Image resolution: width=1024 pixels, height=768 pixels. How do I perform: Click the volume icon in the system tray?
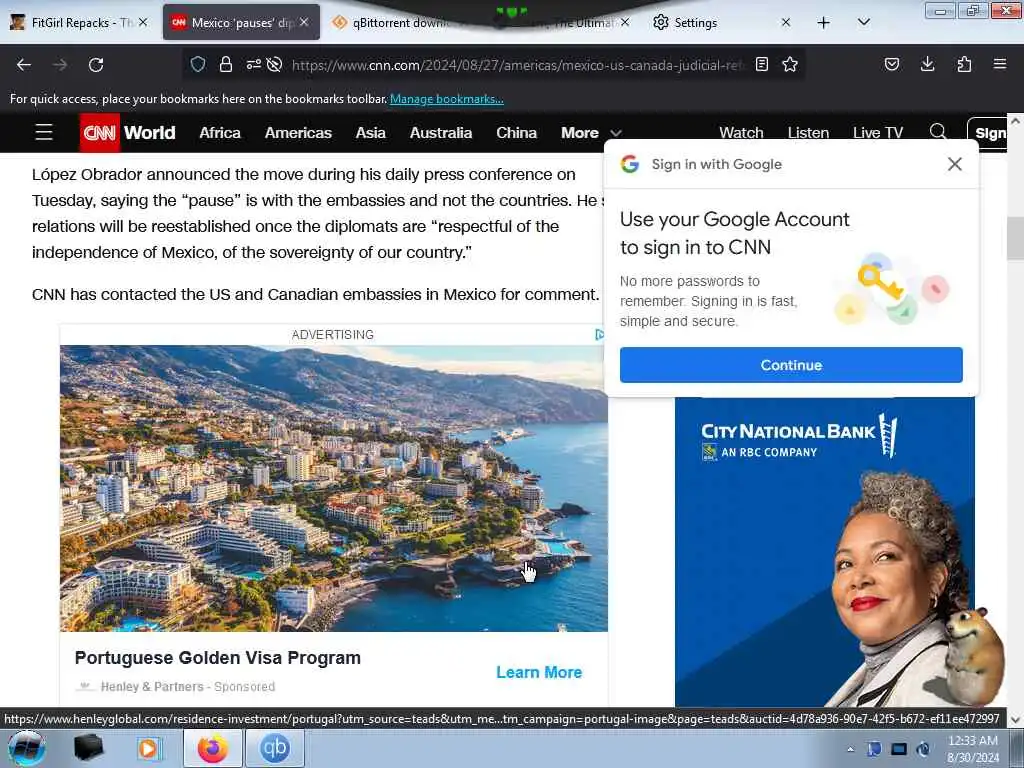tap(923, 749)
